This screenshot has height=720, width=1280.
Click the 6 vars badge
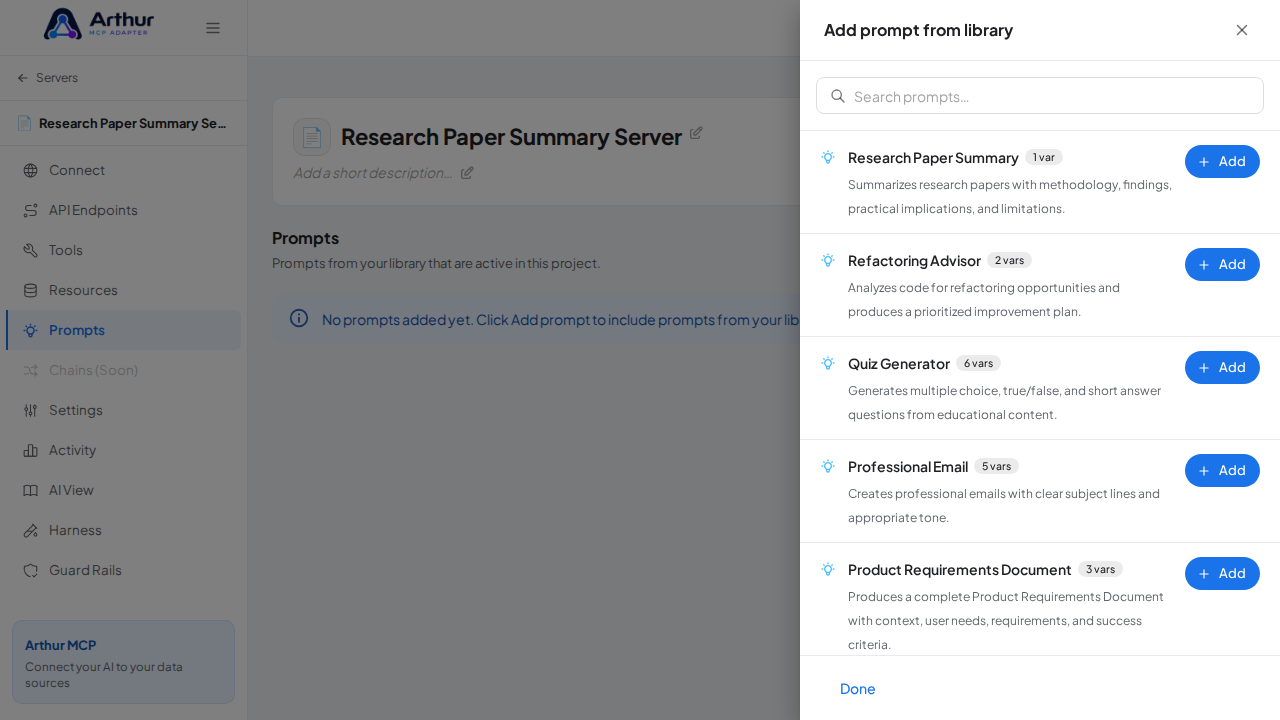978,363
